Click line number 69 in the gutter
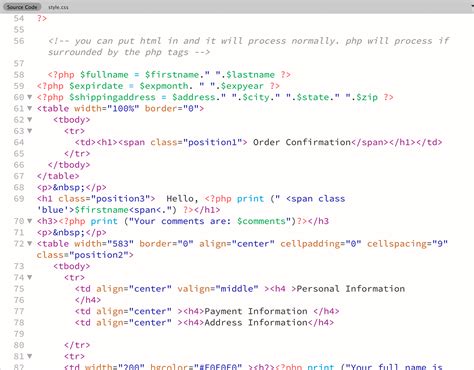 [x=19, y=199]
